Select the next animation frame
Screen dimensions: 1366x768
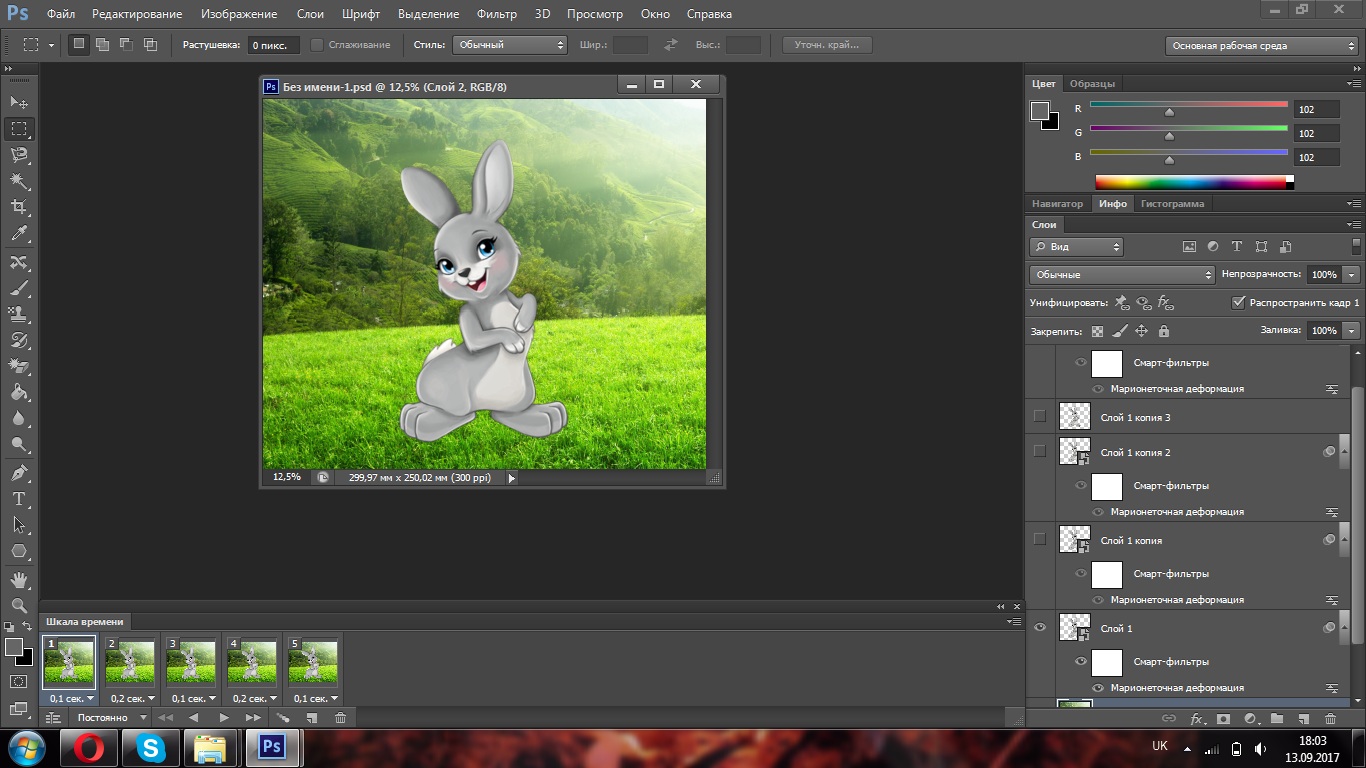click(x=253, y=718)
